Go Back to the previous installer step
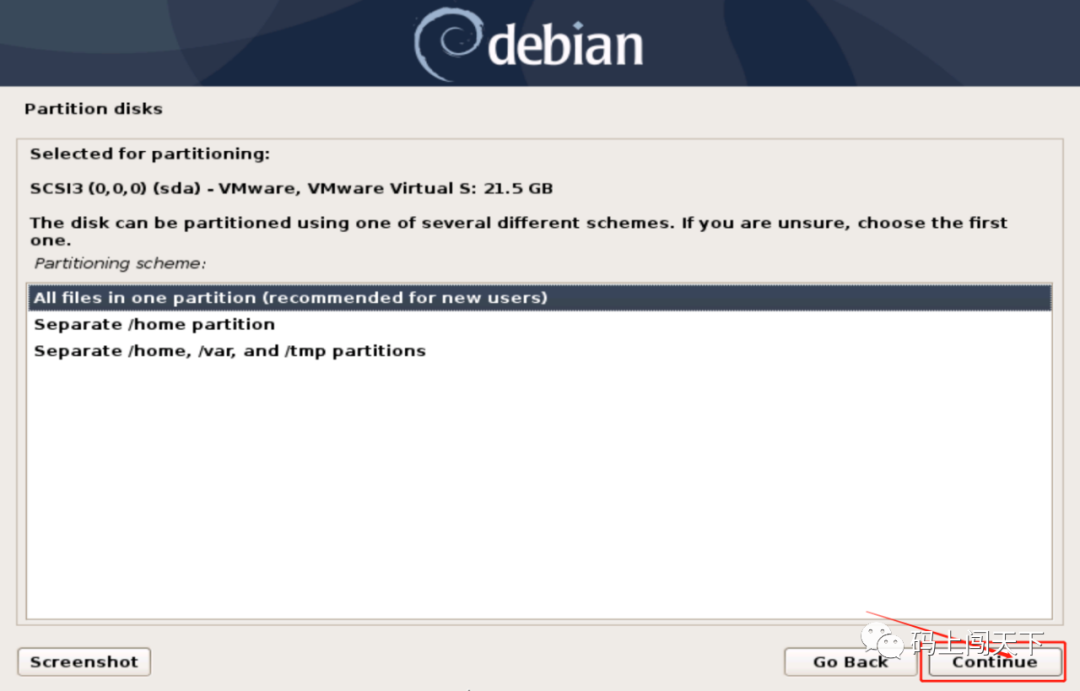 point(850,662)
